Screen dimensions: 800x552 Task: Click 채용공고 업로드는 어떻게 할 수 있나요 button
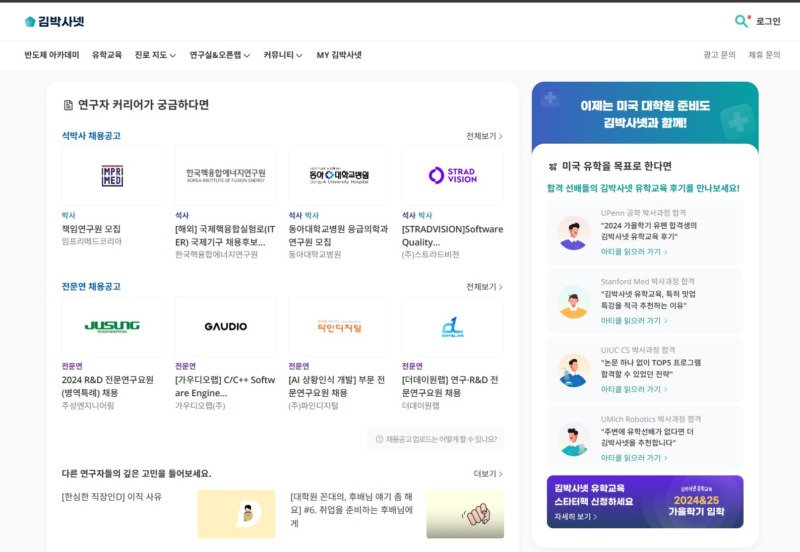435,439
